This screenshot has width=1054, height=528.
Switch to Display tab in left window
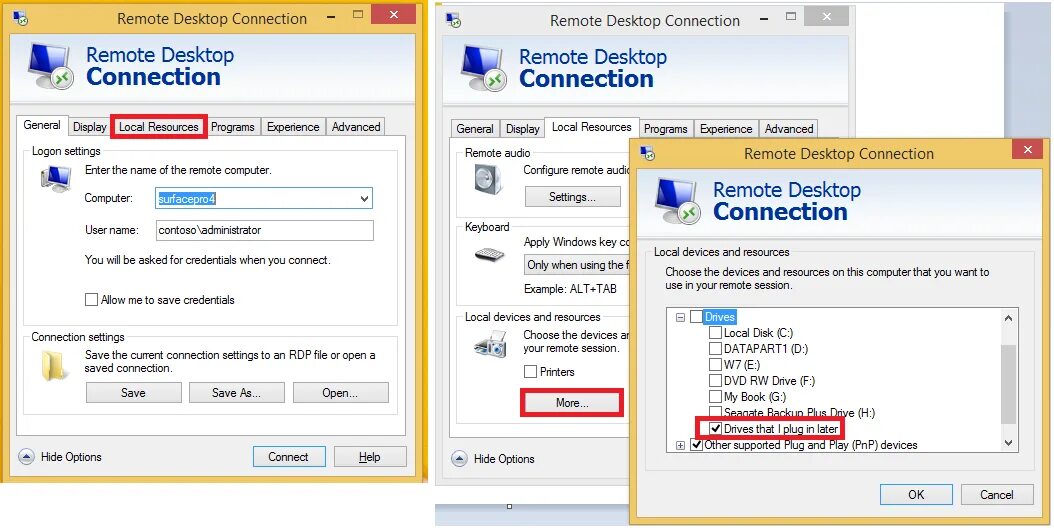(x=89, y=126)
